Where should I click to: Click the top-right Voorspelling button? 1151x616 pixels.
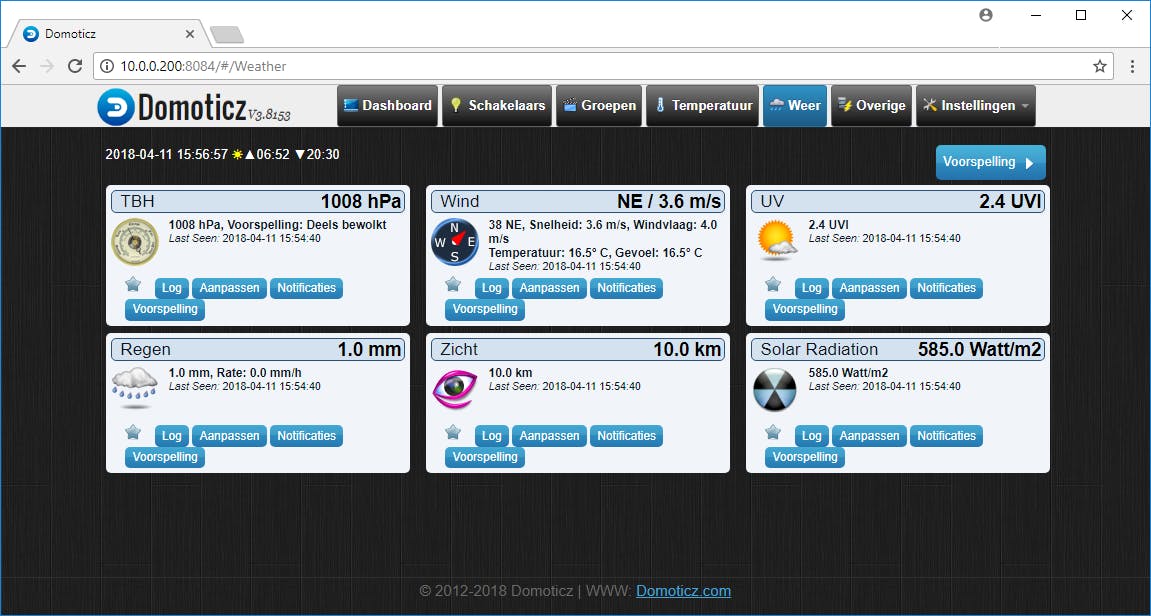point(990,162)
